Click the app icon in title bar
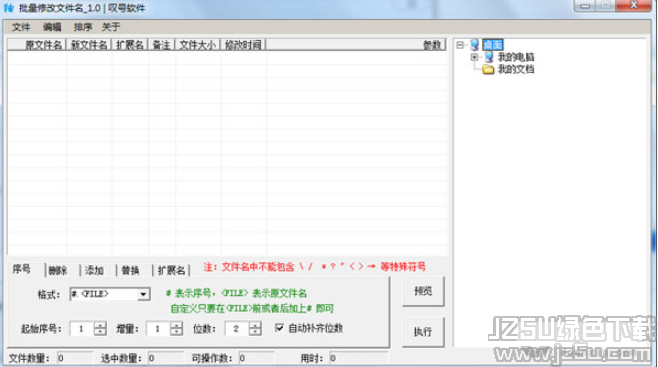Viewport: 658px width, 367px height. click(x=8, y=8)
